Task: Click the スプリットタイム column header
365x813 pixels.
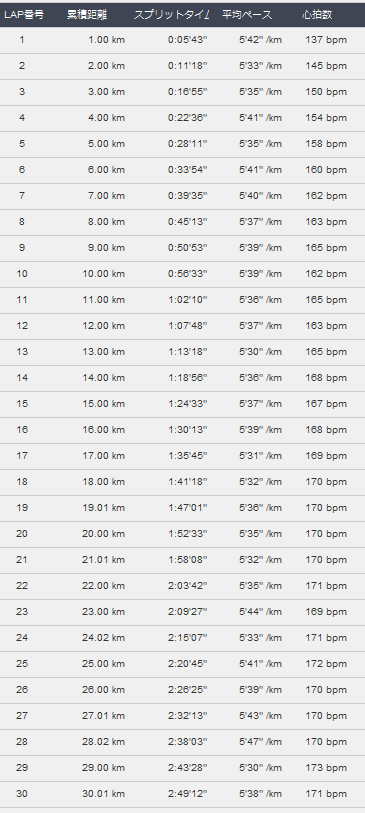Action: click(x=172, y=15)
